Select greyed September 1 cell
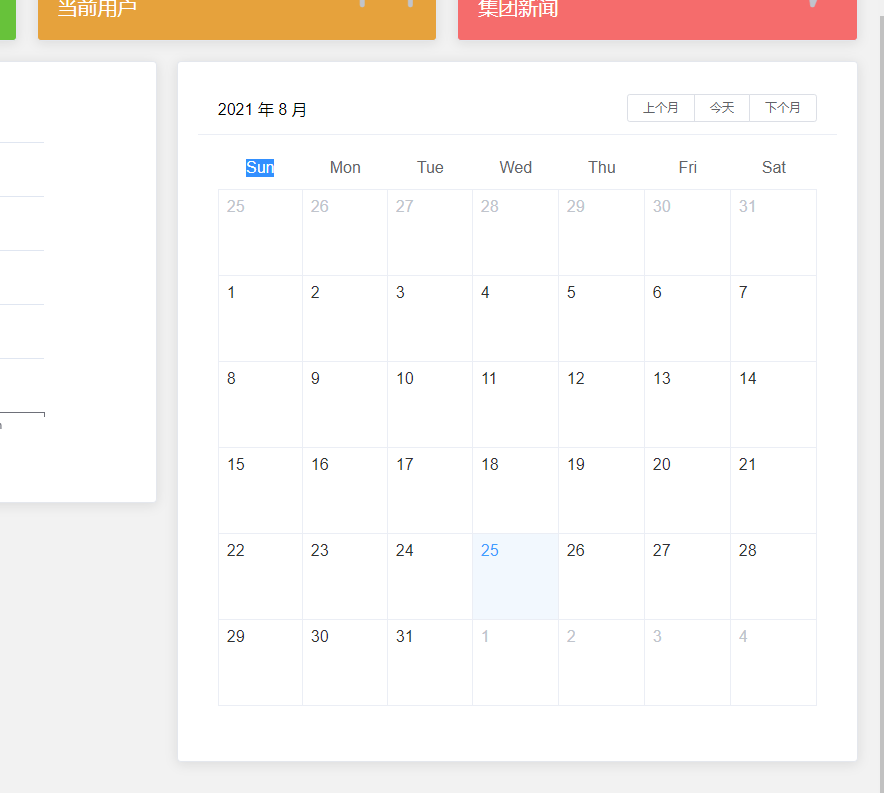 tap(515, 663)
